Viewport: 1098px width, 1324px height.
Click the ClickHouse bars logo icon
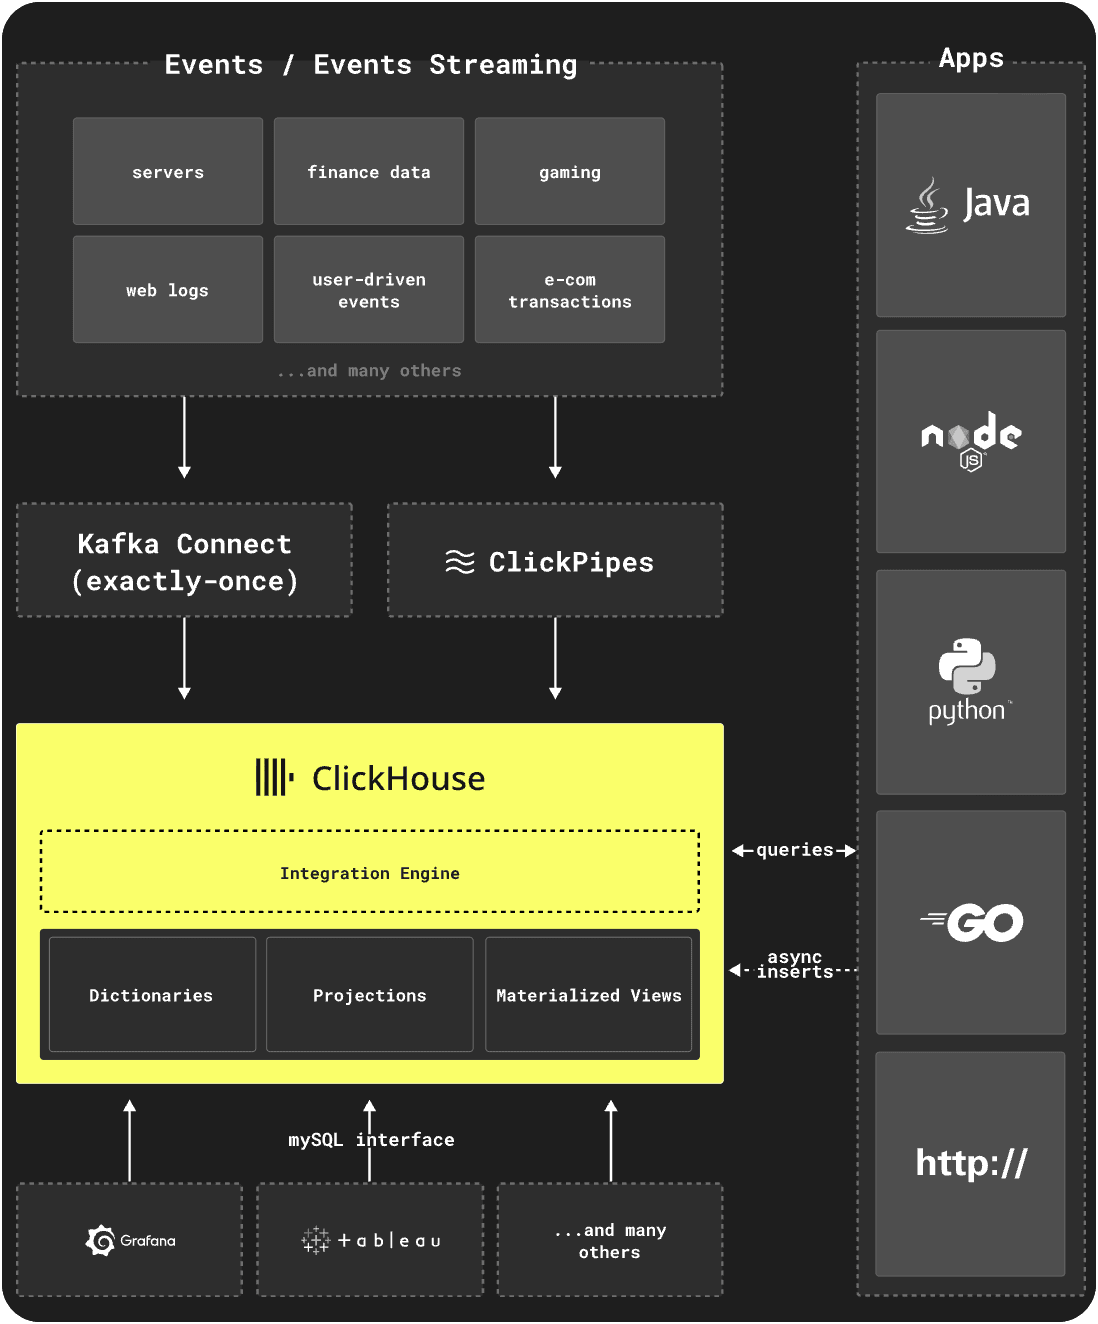(274, 777)
